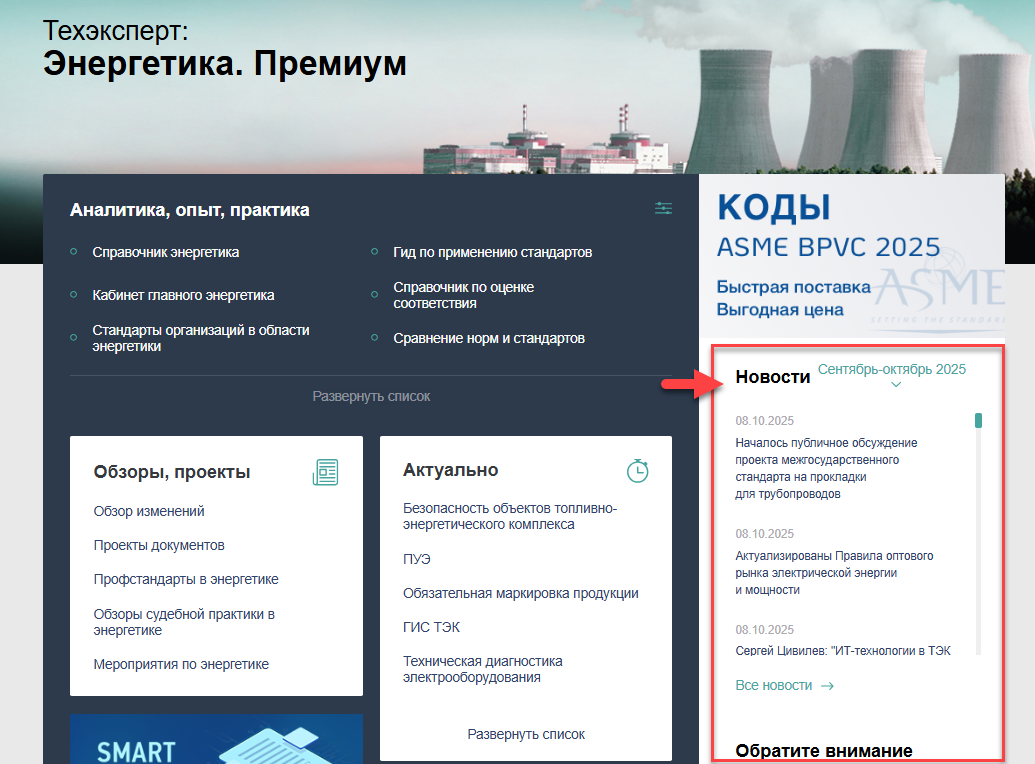Open the Сентябрь-октябрь 2025 news period dropdown

coord(892,371)
